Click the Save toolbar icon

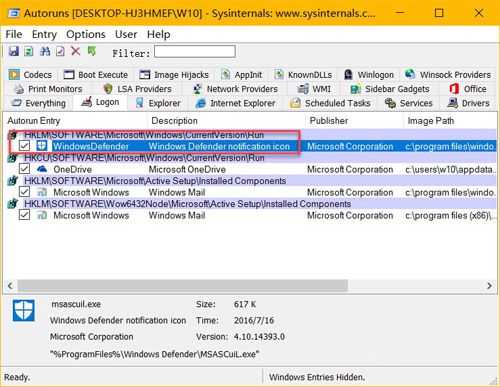[14, 51]
